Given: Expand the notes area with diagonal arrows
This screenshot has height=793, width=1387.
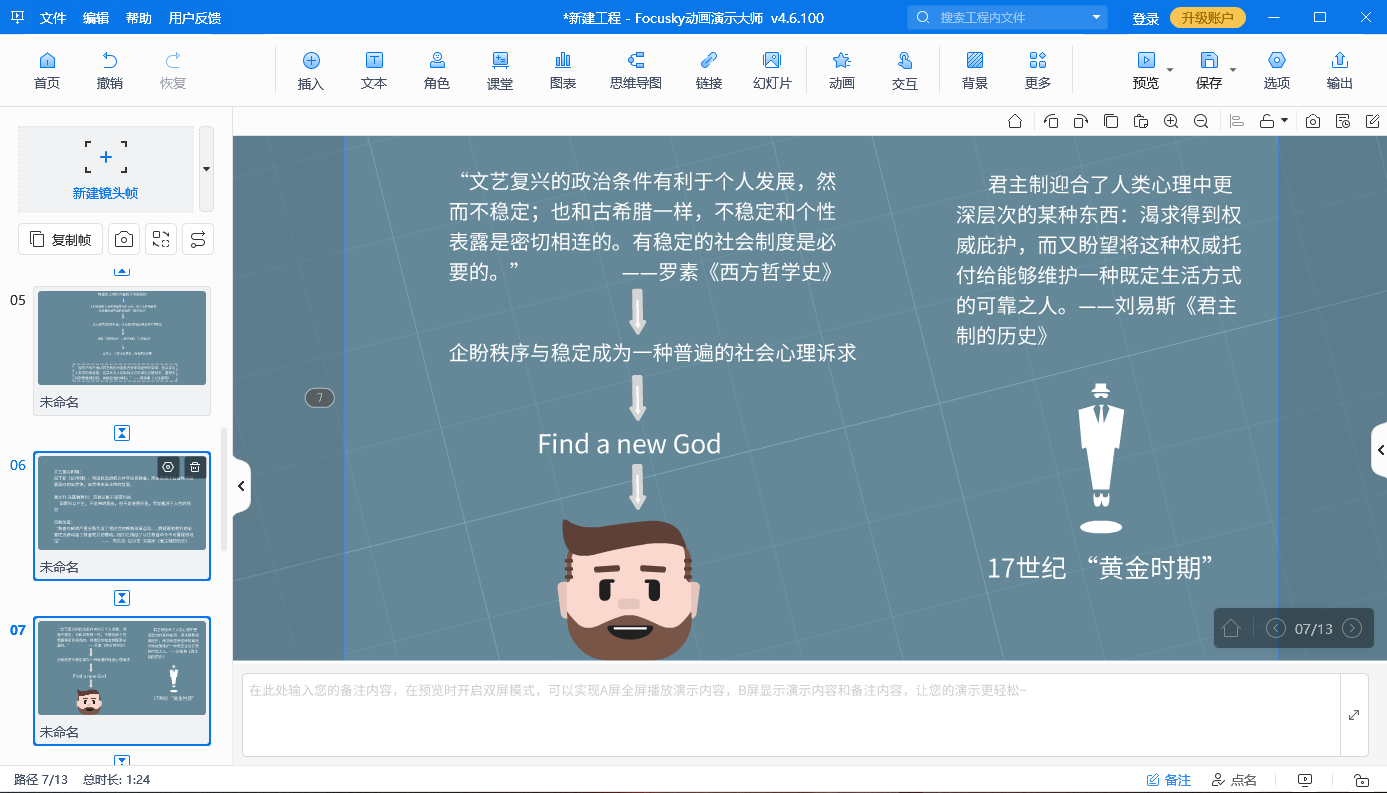Looking at the screenshot, I should [1354, 715].
